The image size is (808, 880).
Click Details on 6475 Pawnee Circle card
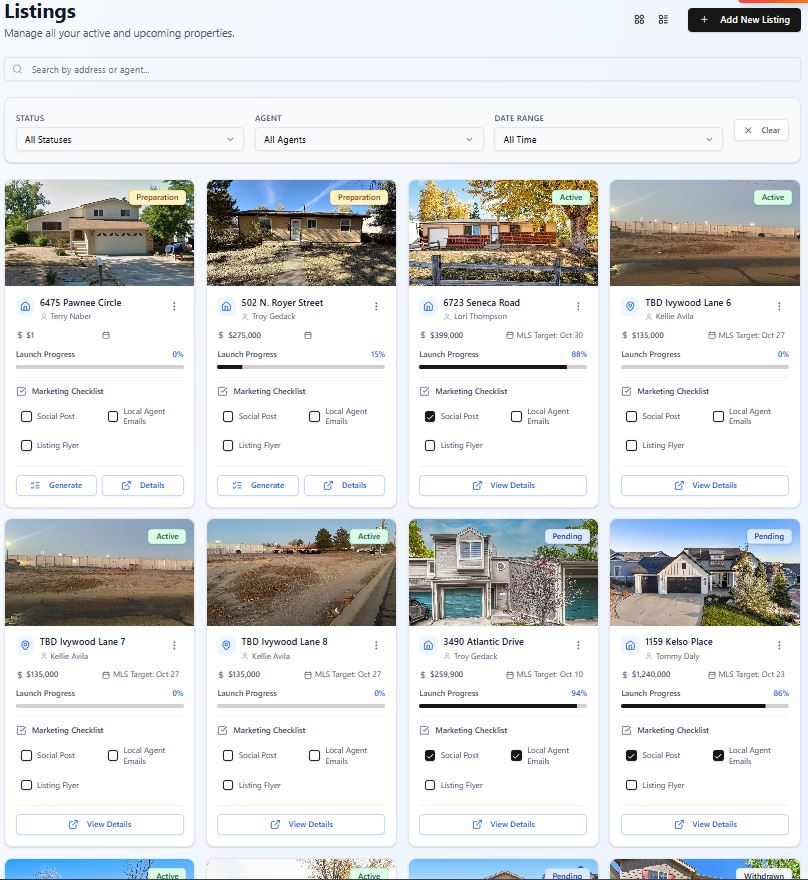point(143,485)
